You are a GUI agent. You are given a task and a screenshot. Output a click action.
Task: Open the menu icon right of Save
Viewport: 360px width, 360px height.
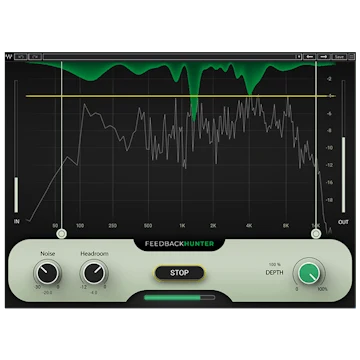351,57
